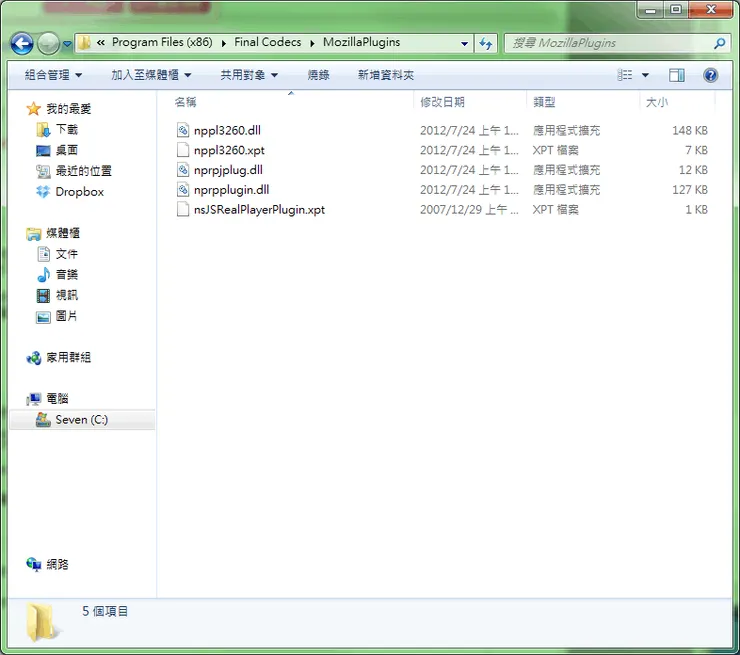Click the Refresh button next to address bar

[x=486, y=44]
